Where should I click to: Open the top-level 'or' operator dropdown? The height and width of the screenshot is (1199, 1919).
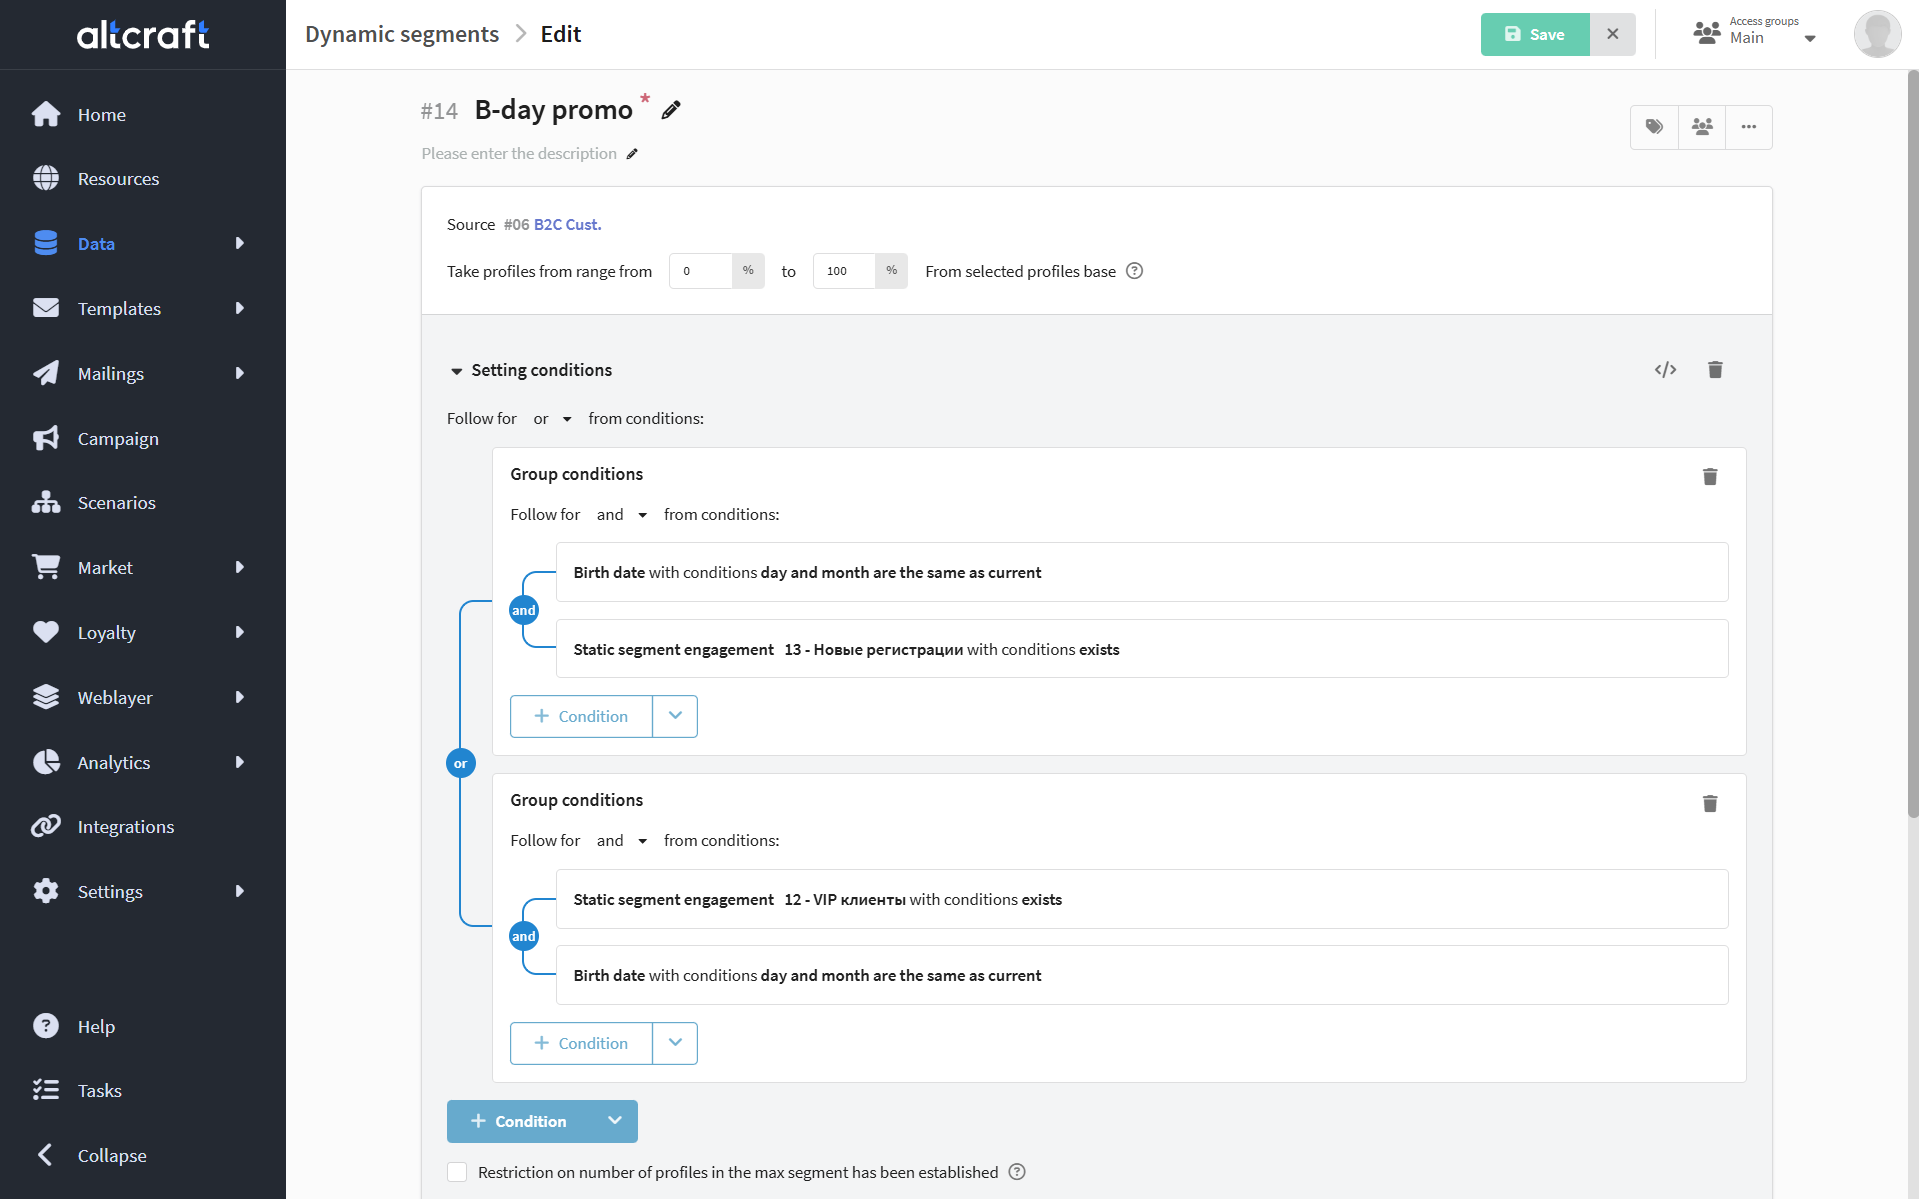pos(552,419)
